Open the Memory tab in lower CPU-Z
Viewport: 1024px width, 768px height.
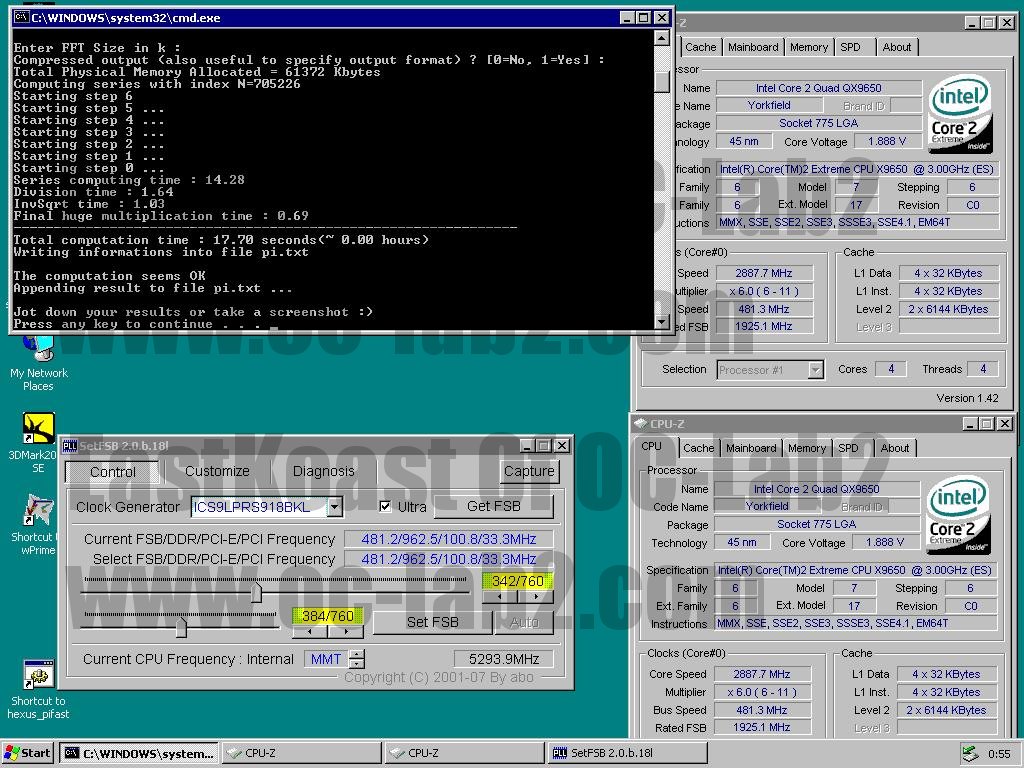807,448
